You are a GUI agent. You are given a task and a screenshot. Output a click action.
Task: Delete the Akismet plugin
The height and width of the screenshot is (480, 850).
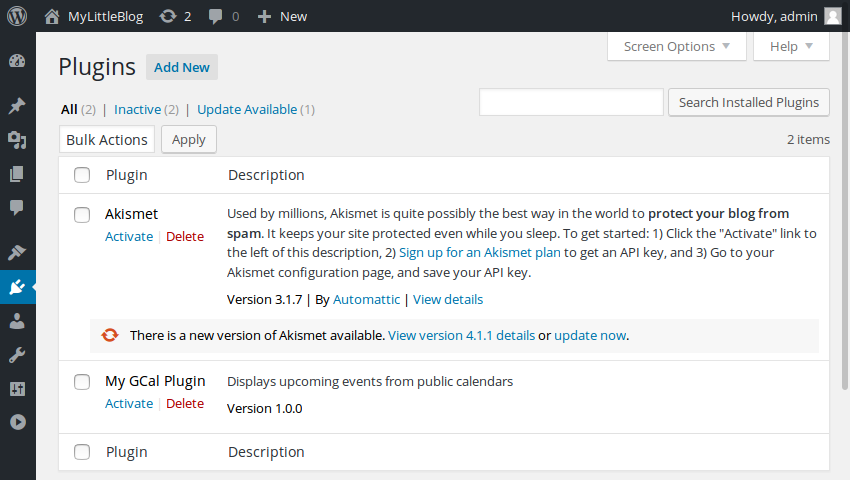(185, 236)
